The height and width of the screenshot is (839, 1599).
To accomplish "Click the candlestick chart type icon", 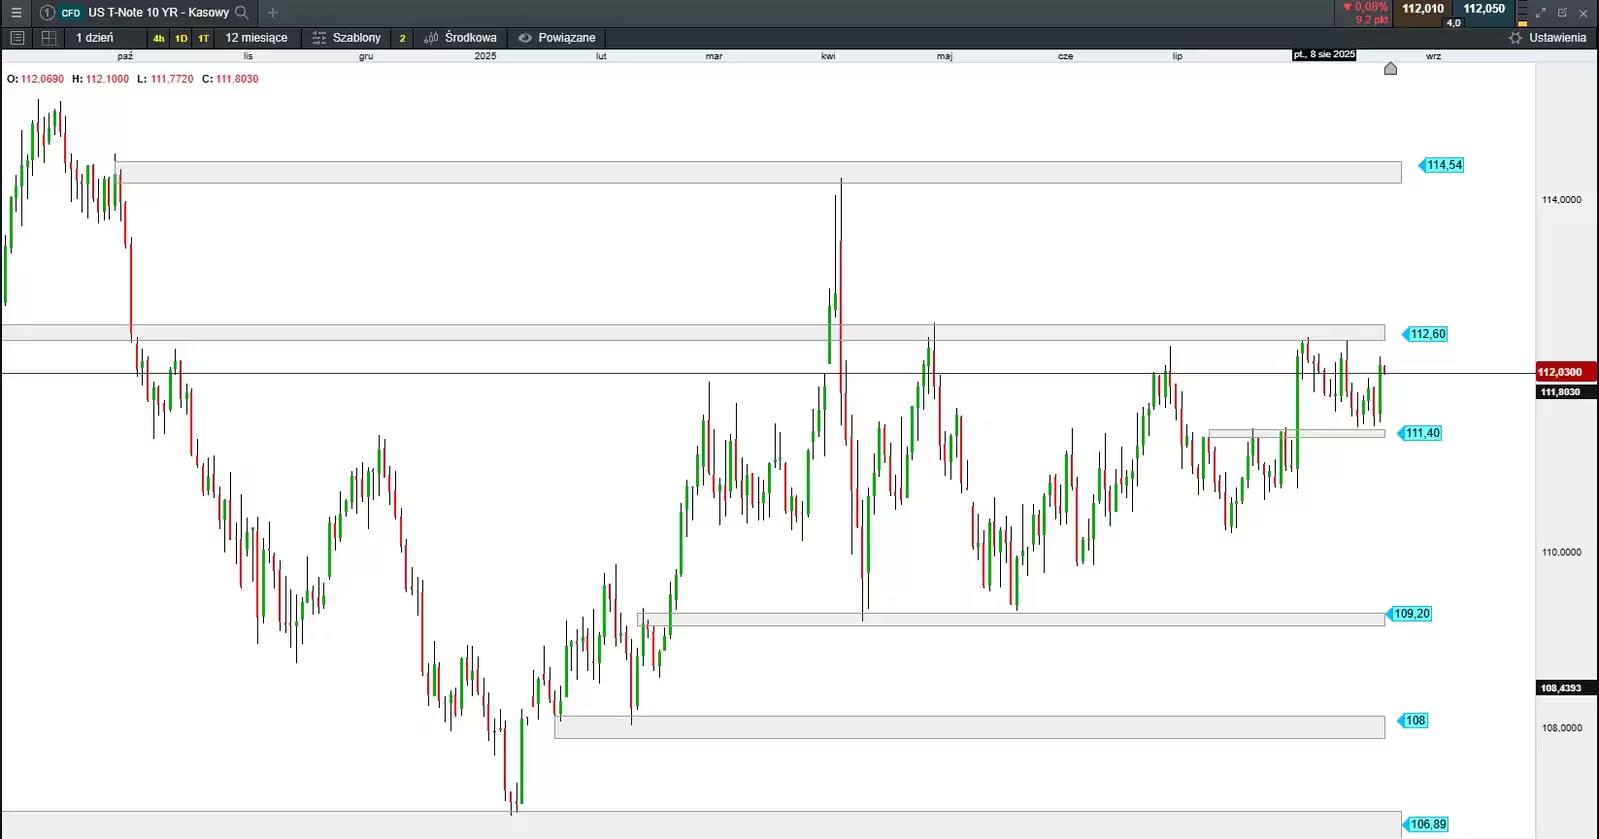I will 431,38.
